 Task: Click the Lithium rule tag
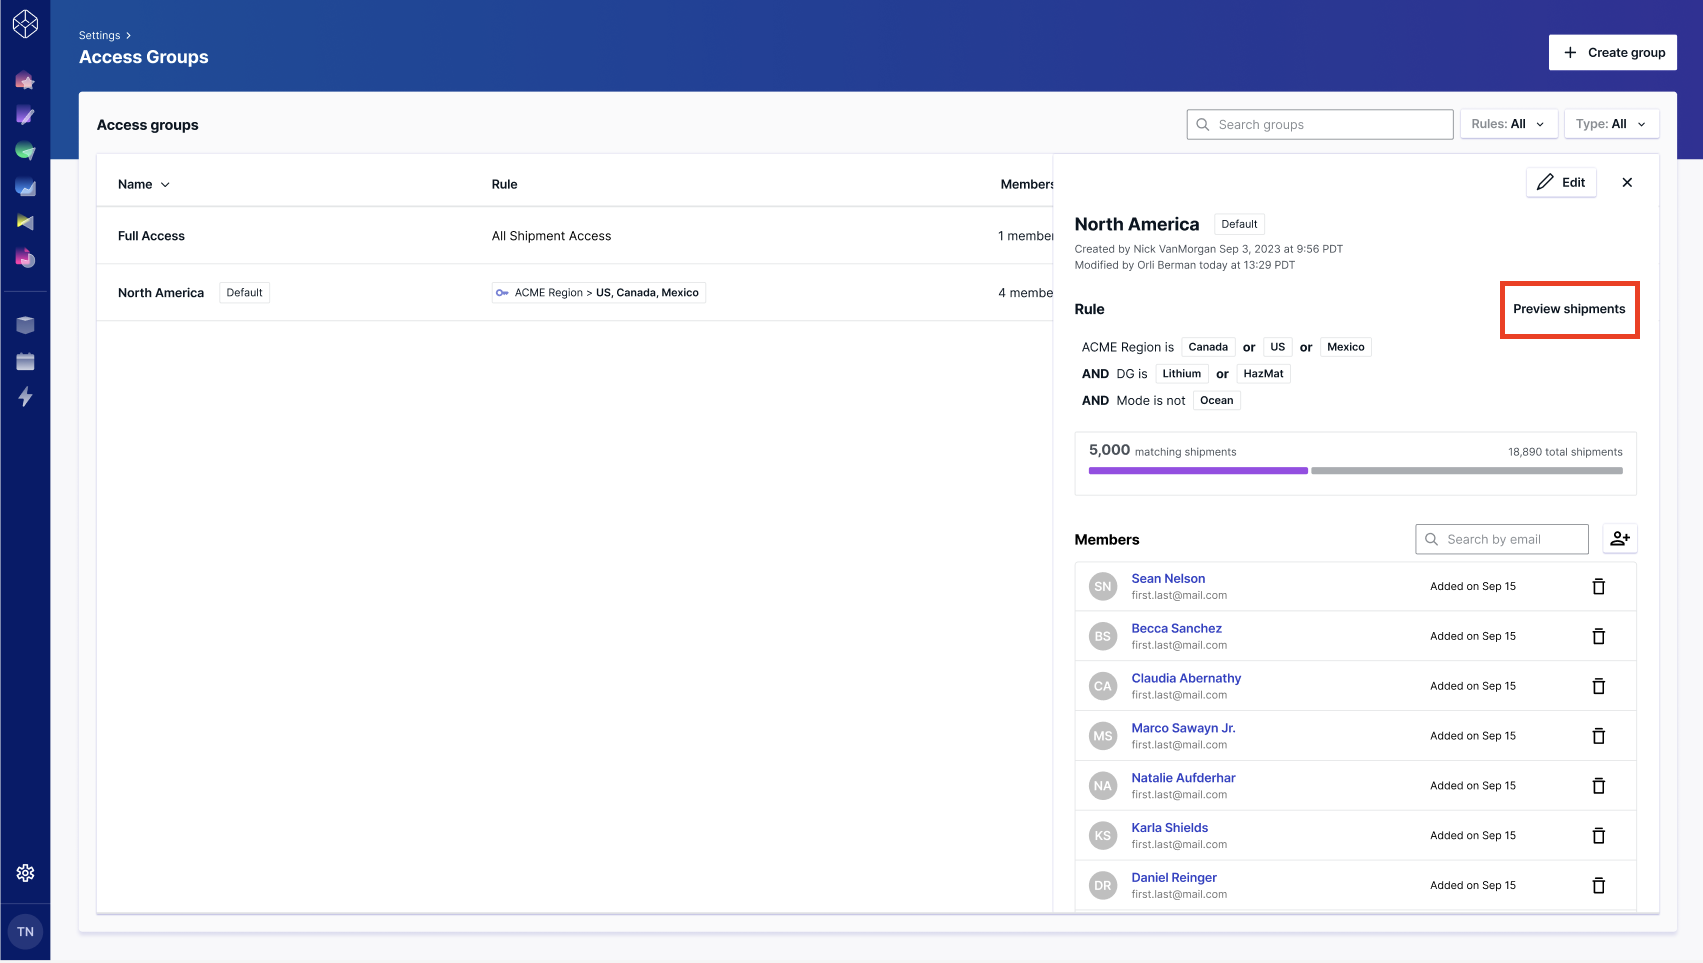click(x=1181, y=374)
